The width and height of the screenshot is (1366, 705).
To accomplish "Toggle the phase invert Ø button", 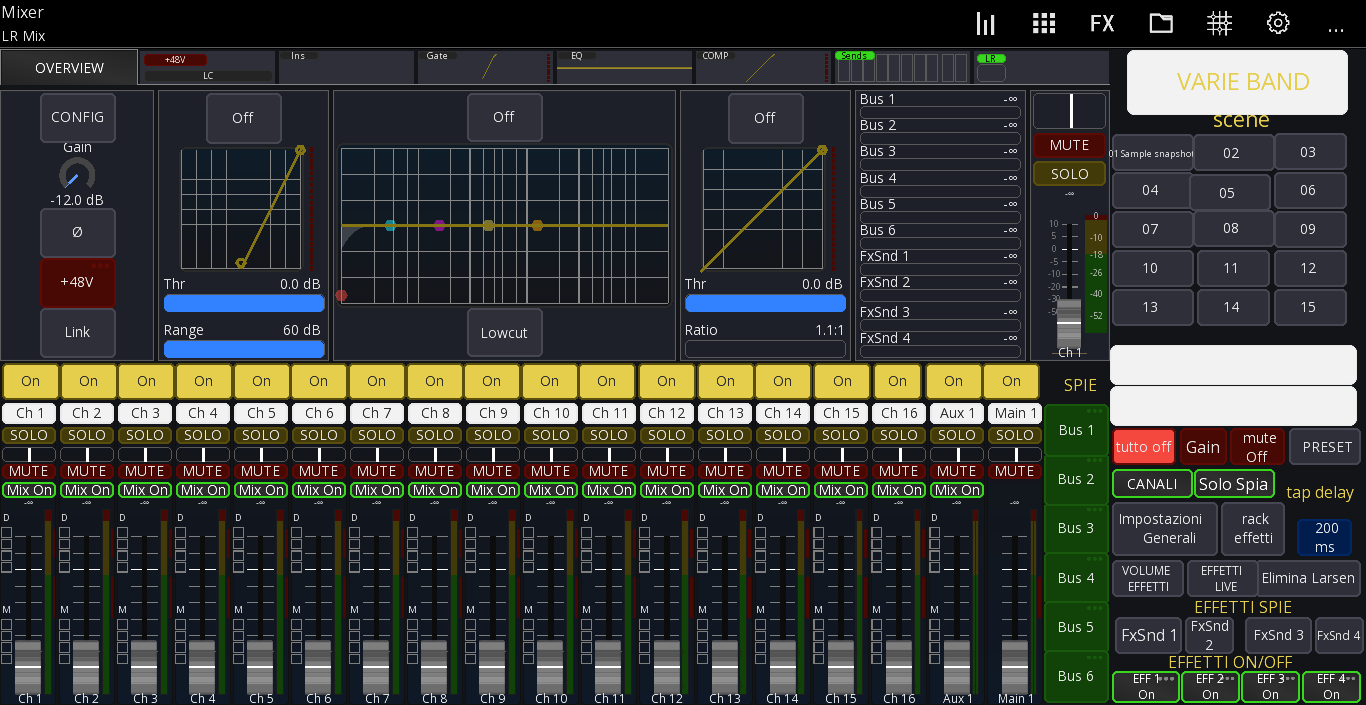I will click(77, 233).
